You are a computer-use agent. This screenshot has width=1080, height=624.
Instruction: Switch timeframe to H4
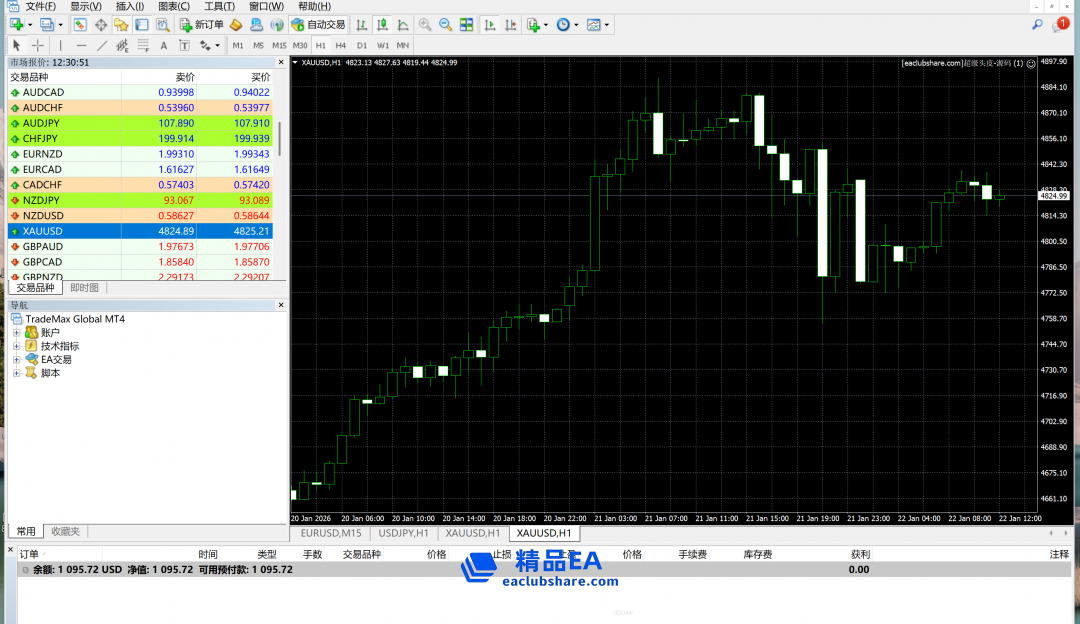click(x=341, y=45)
